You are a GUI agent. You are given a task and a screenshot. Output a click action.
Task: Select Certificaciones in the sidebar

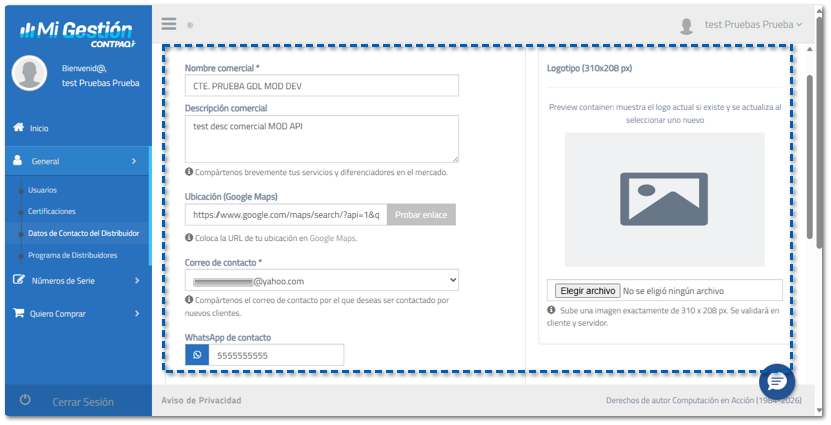51,211
